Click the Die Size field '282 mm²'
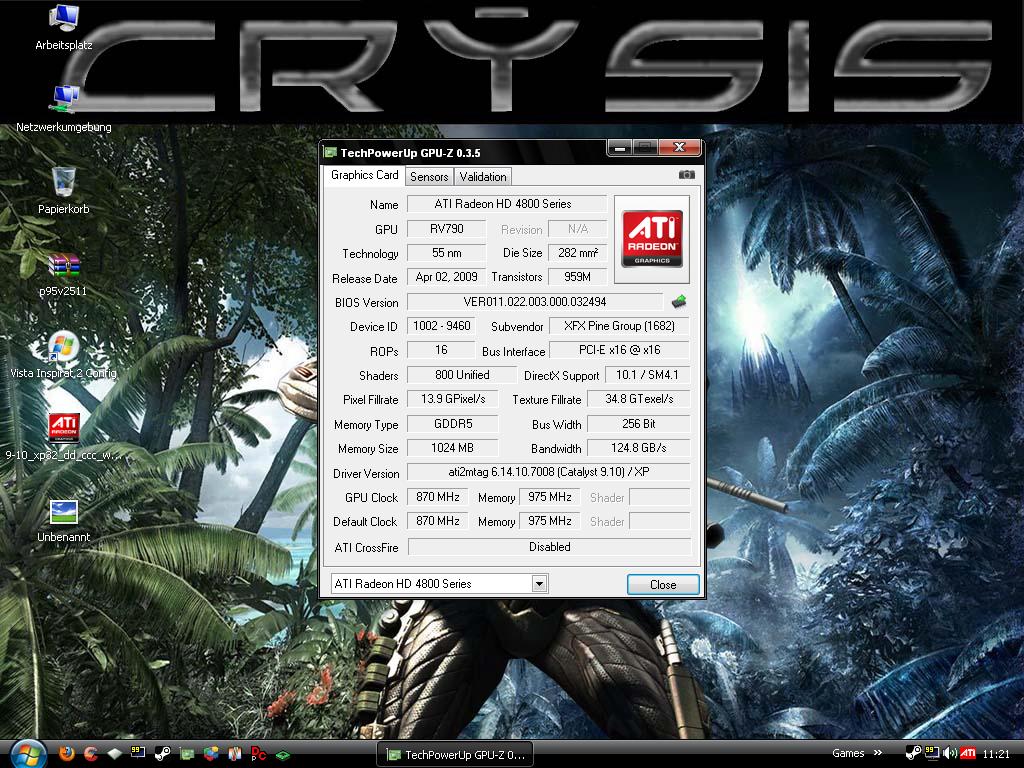 (577, 253)
